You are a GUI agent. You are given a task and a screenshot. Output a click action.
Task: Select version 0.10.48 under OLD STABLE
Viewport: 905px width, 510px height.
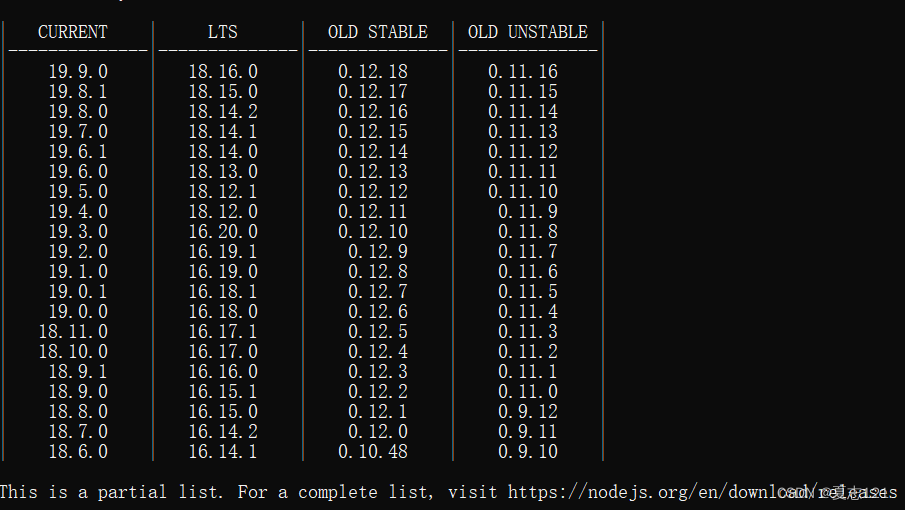[373, 452]
